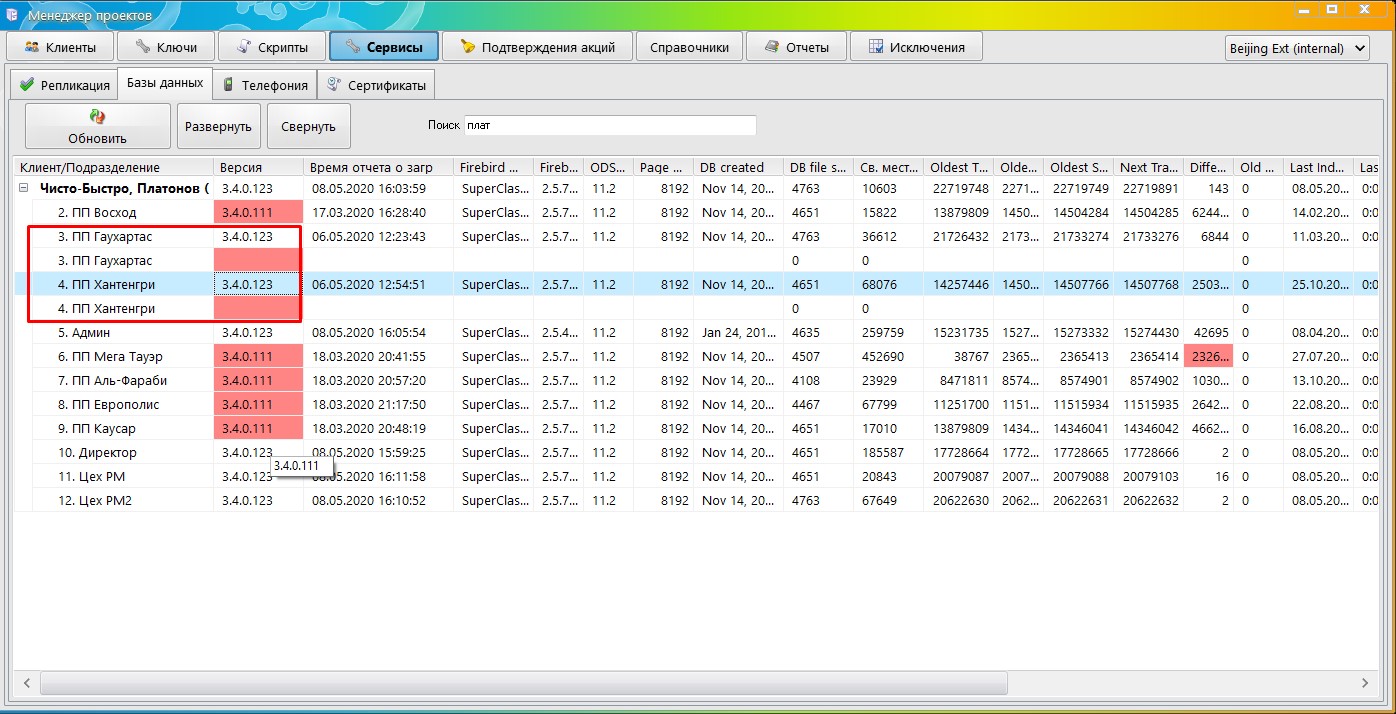This screenshot has width=1396, height=714.
Task: Select the 11. Цех РМ row
Action: [x=696, y=476]
